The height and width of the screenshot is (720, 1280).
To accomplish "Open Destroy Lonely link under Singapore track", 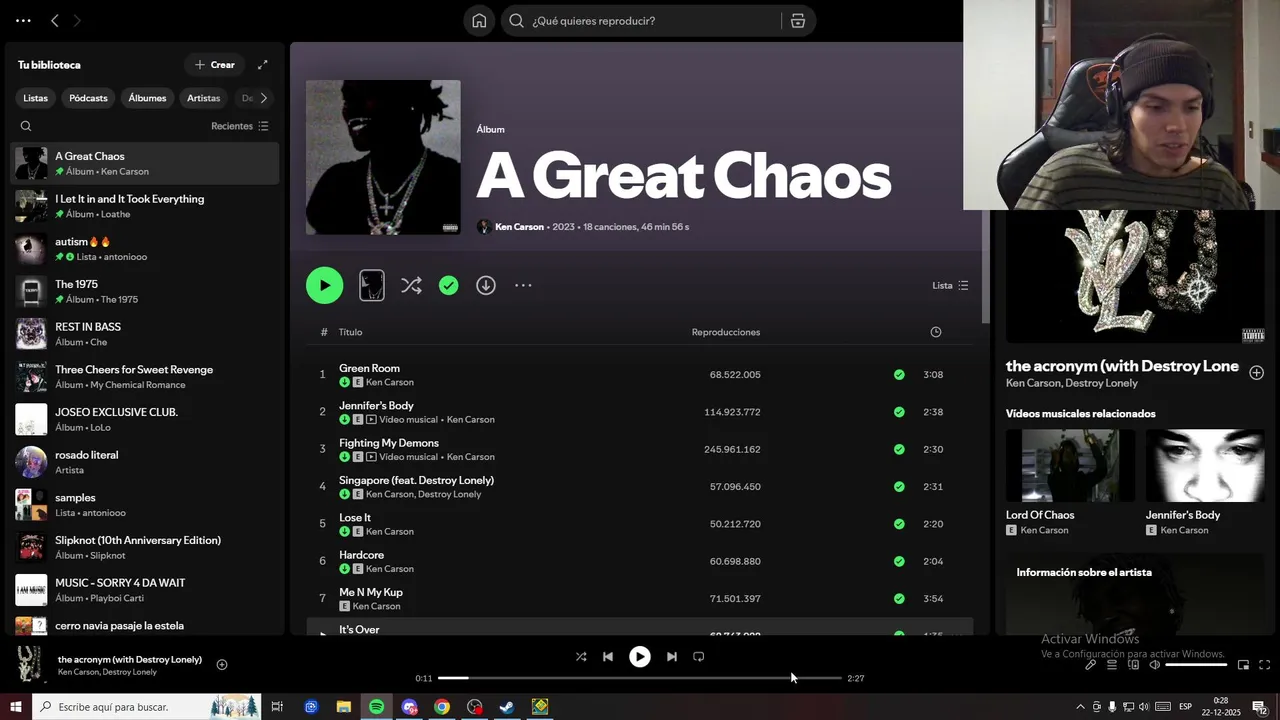I will 450,494.
